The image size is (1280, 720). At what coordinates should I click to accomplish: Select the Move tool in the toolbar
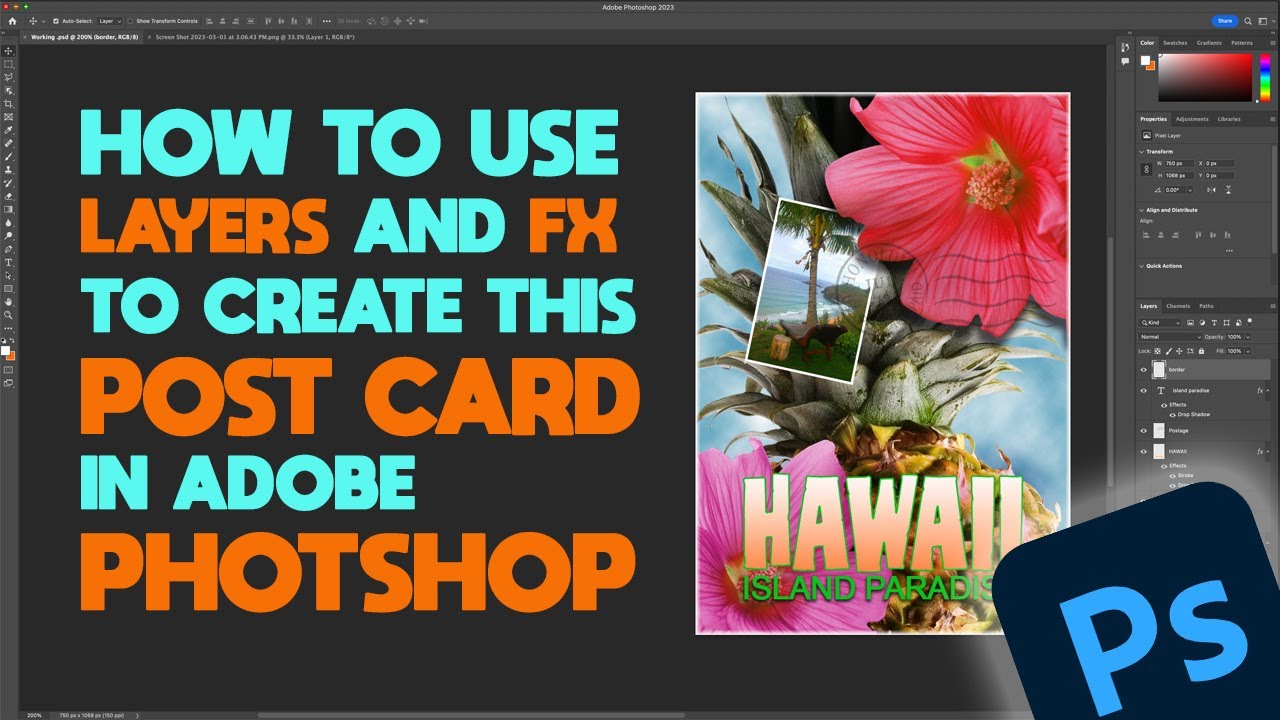[10, 50]
